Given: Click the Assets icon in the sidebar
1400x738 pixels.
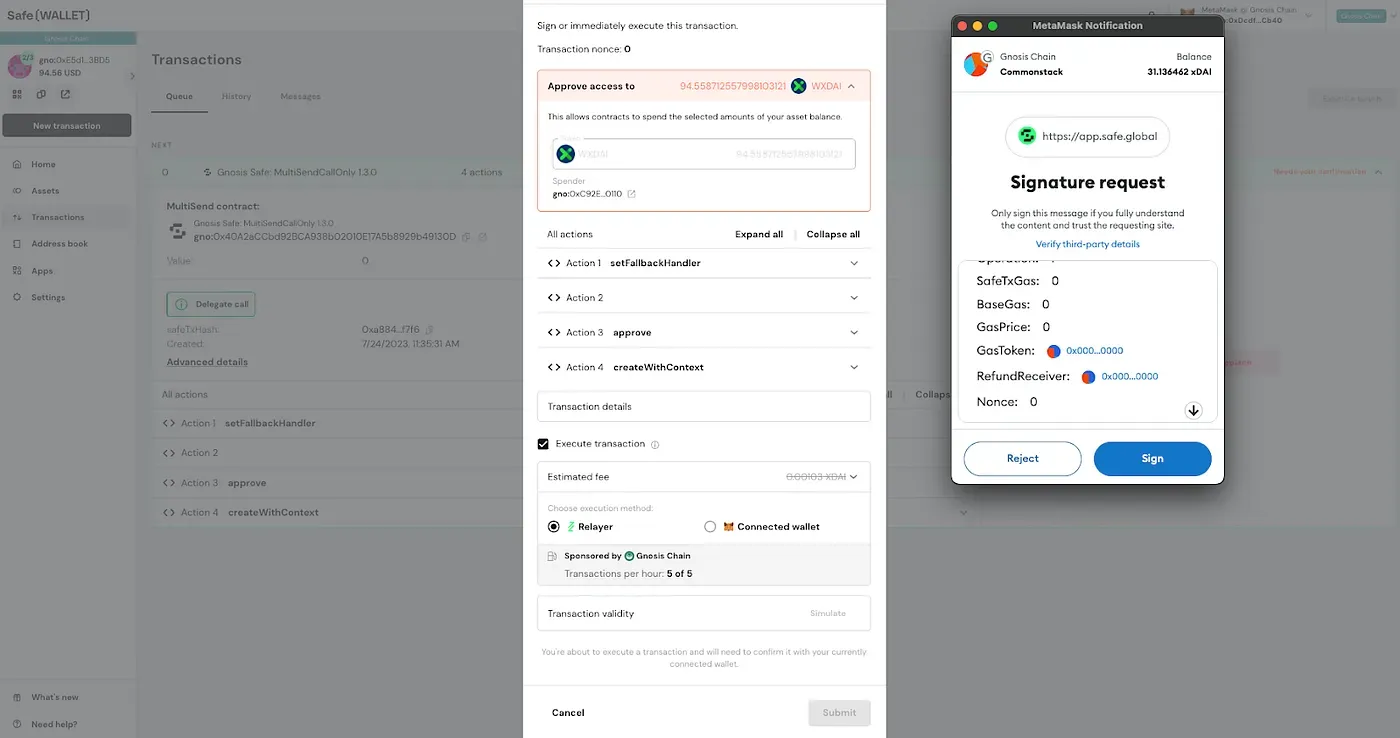Looking at the screenshot, I should coord(17,191).
